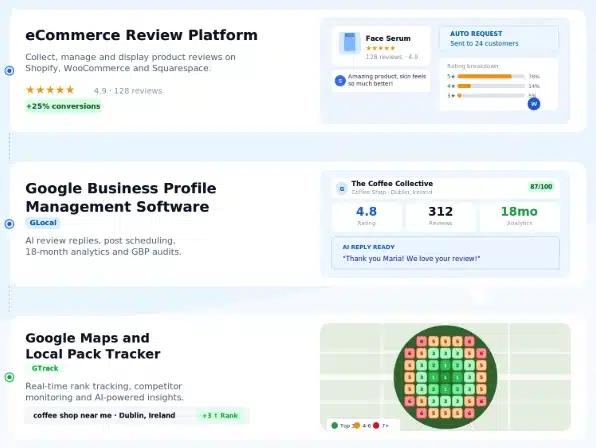Click The Coffee Collective business name
This screenshot has height=448, width=596.
click(x=392, y=184)
